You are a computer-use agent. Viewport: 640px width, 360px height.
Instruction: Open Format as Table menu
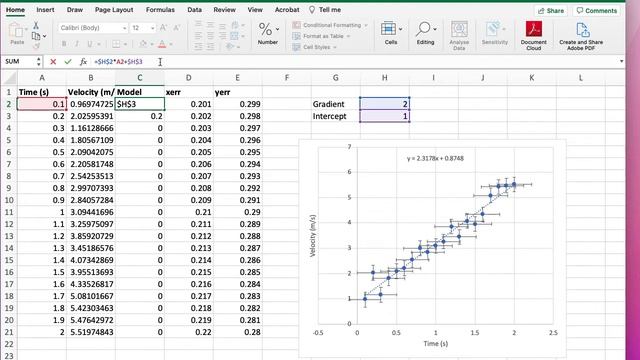click(323, 36)
